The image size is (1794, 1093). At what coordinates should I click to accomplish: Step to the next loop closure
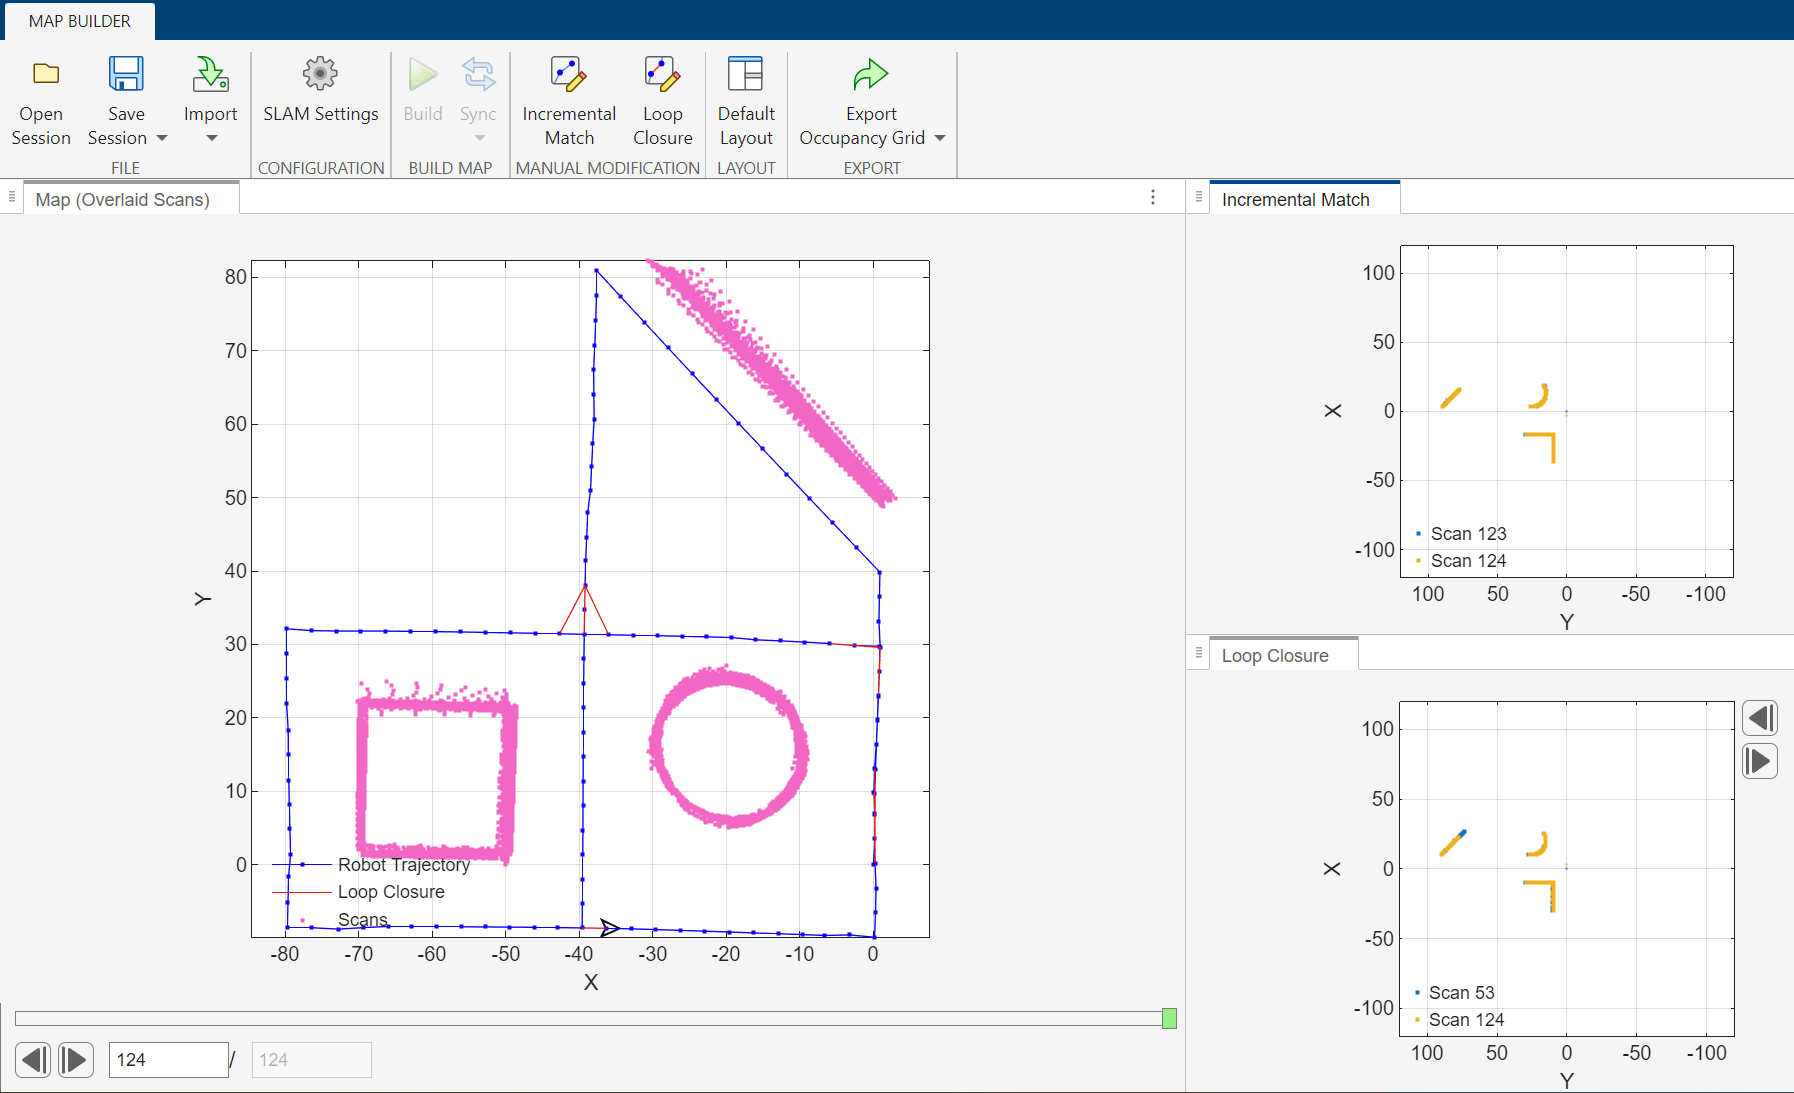(x=1760, y=761)
